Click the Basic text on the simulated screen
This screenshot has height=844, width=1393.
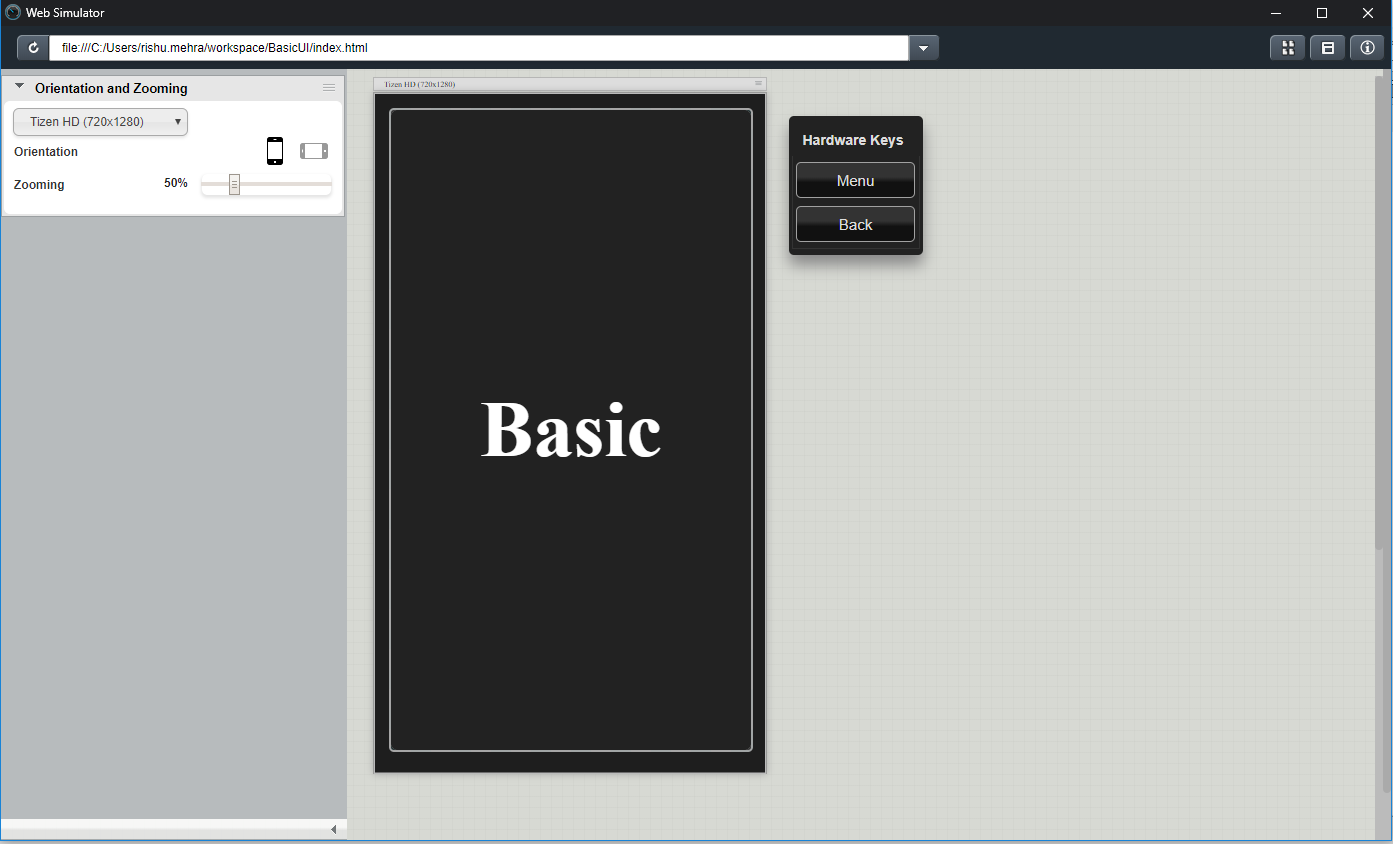[570, 430]
